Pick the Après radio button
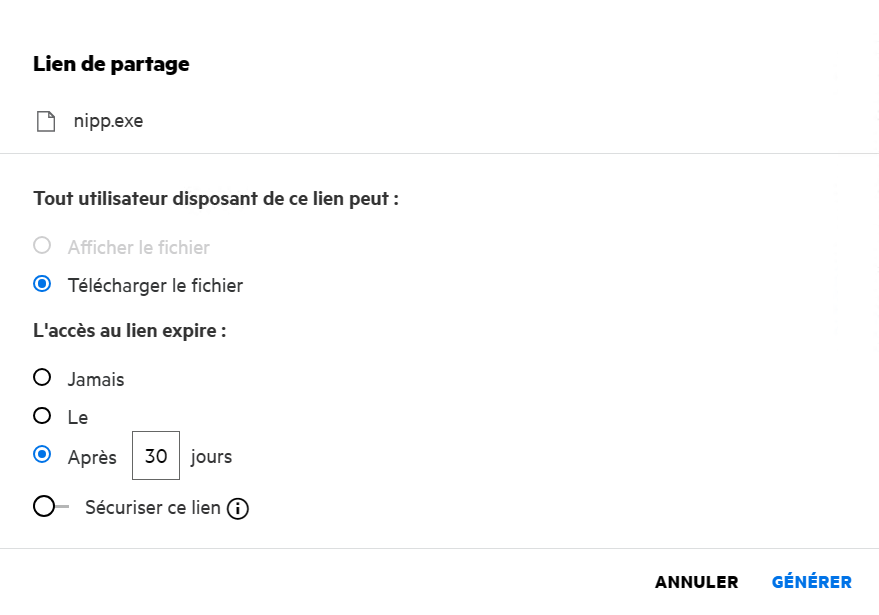 pyautogui.click(x=42, y=455)
